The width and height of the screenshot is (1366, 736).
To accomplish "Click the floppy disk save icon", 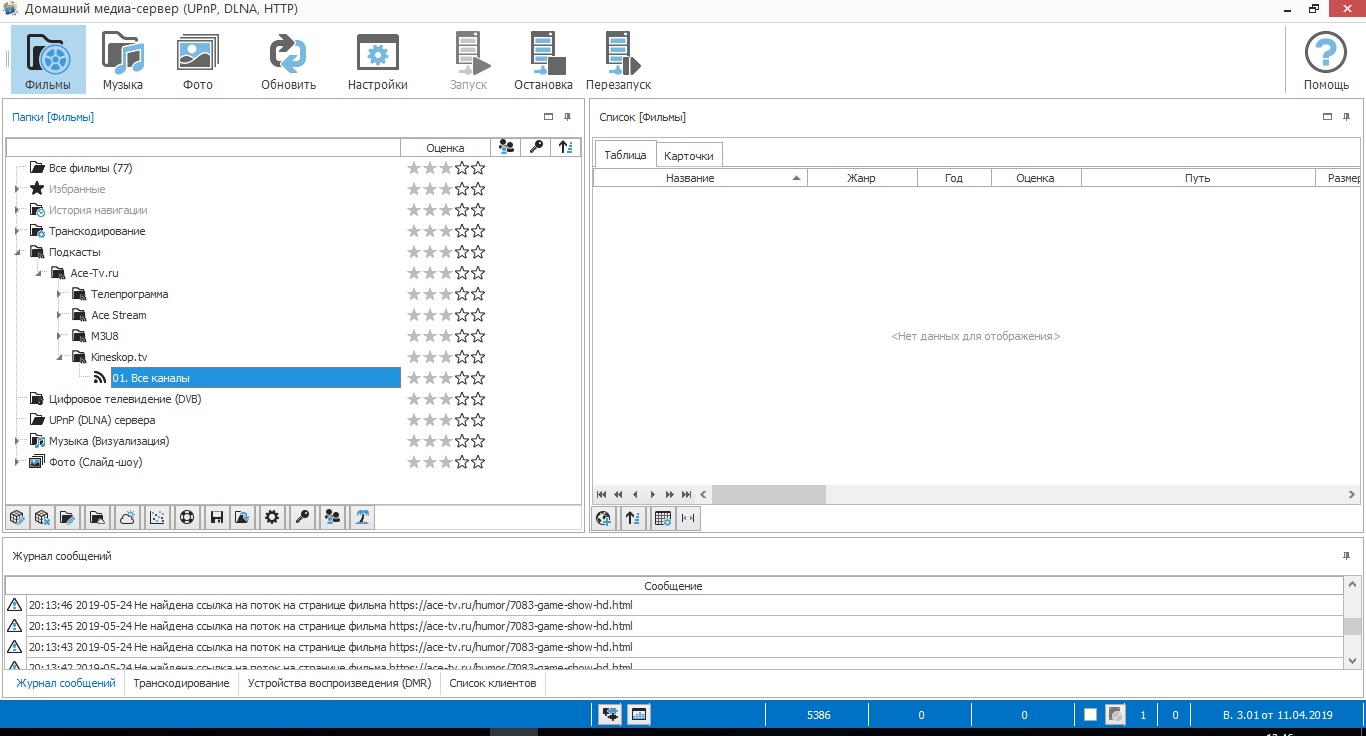I will coord(214,518).
